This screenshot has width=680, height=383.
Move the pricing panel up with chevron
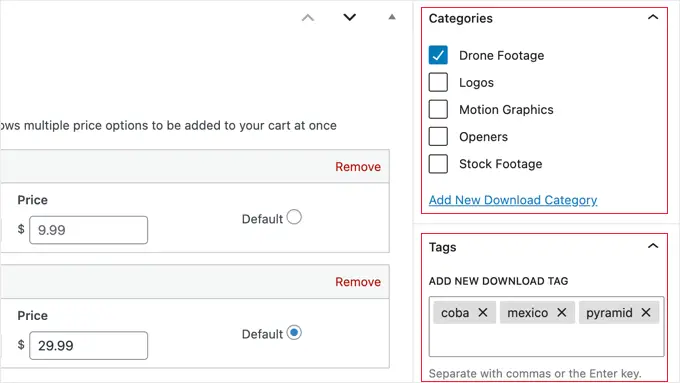pyautogui.click(x=308, y=18)
